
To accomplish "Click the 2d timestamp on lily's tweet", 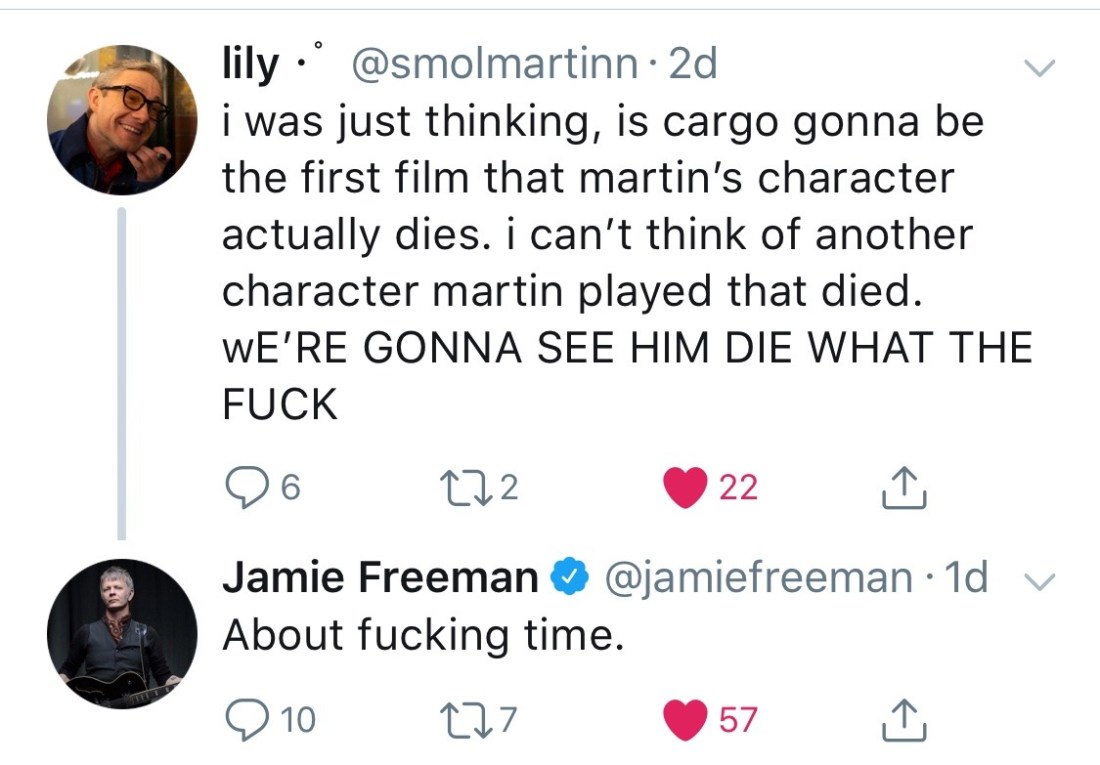I will [692, 65].
